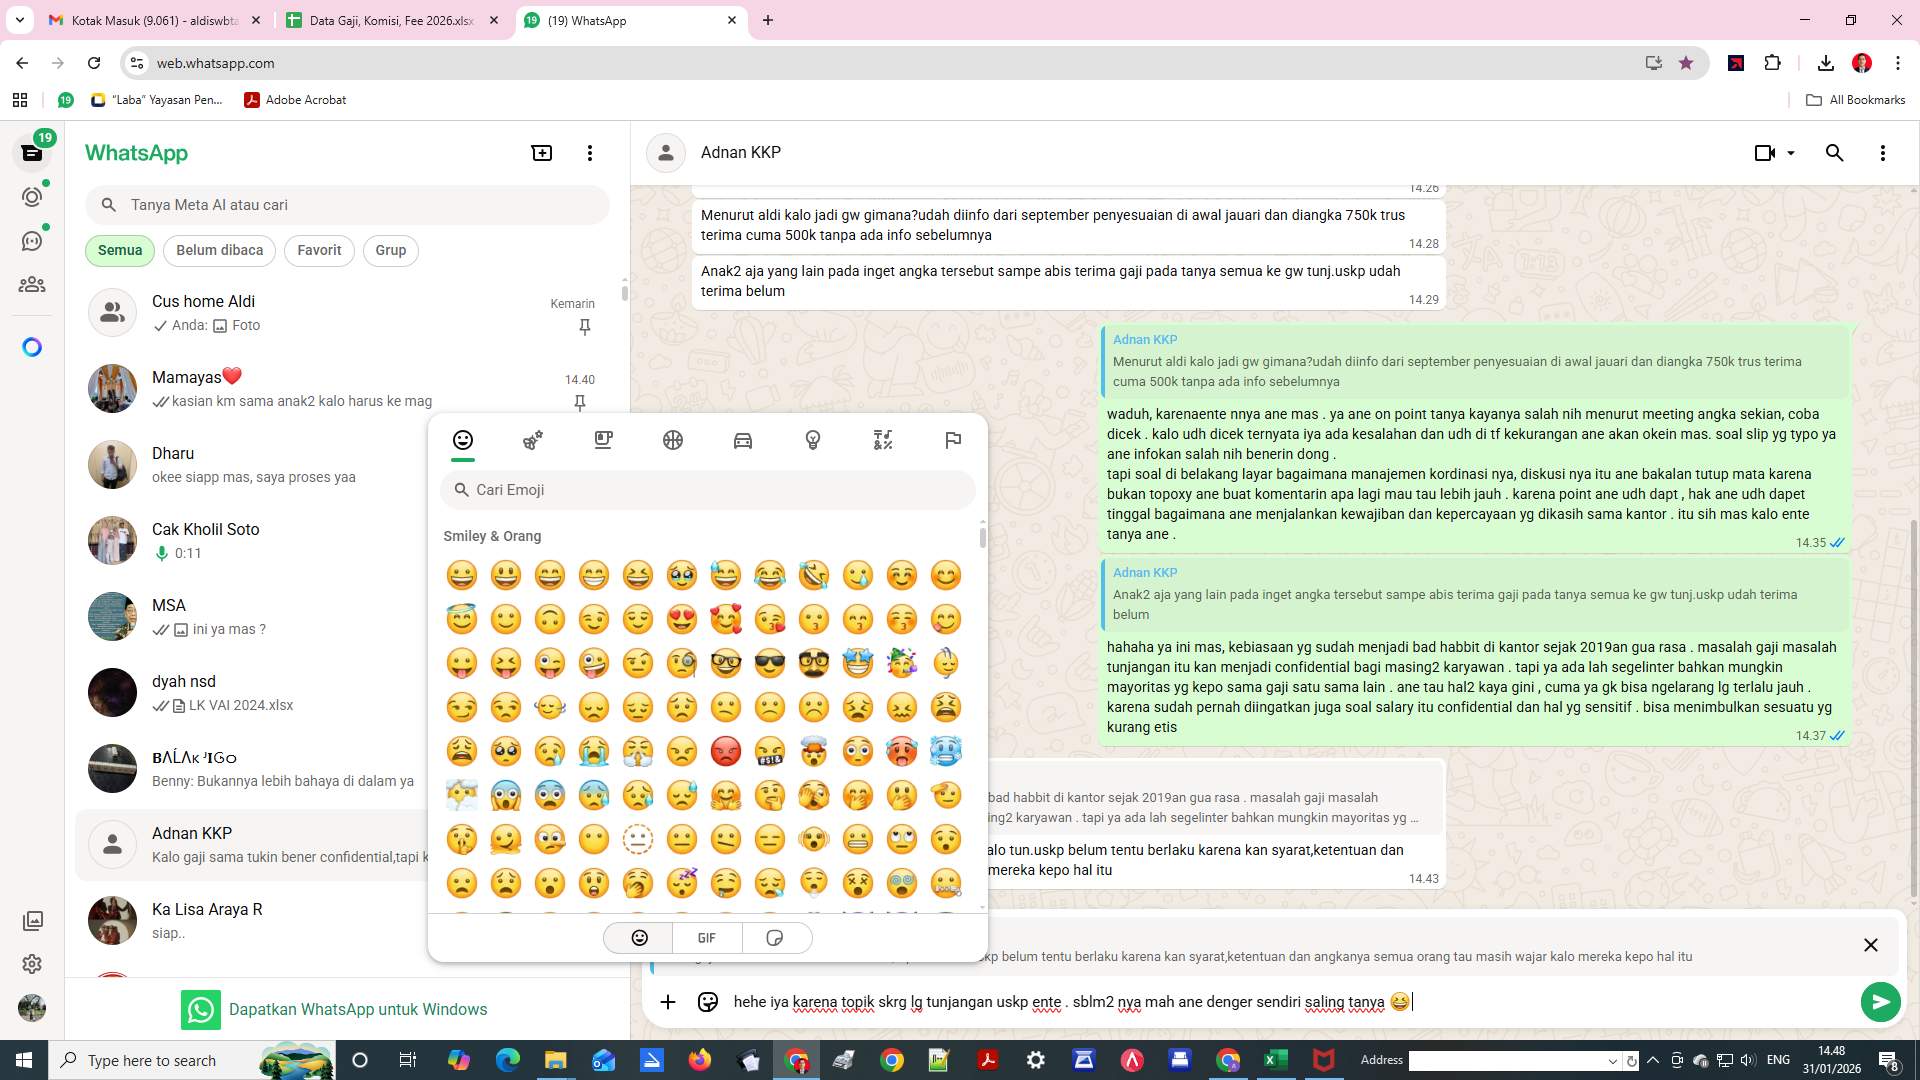1920x1080 pixels.
Task: Send the typed message with green arrow
Action: point(1880,1002)
